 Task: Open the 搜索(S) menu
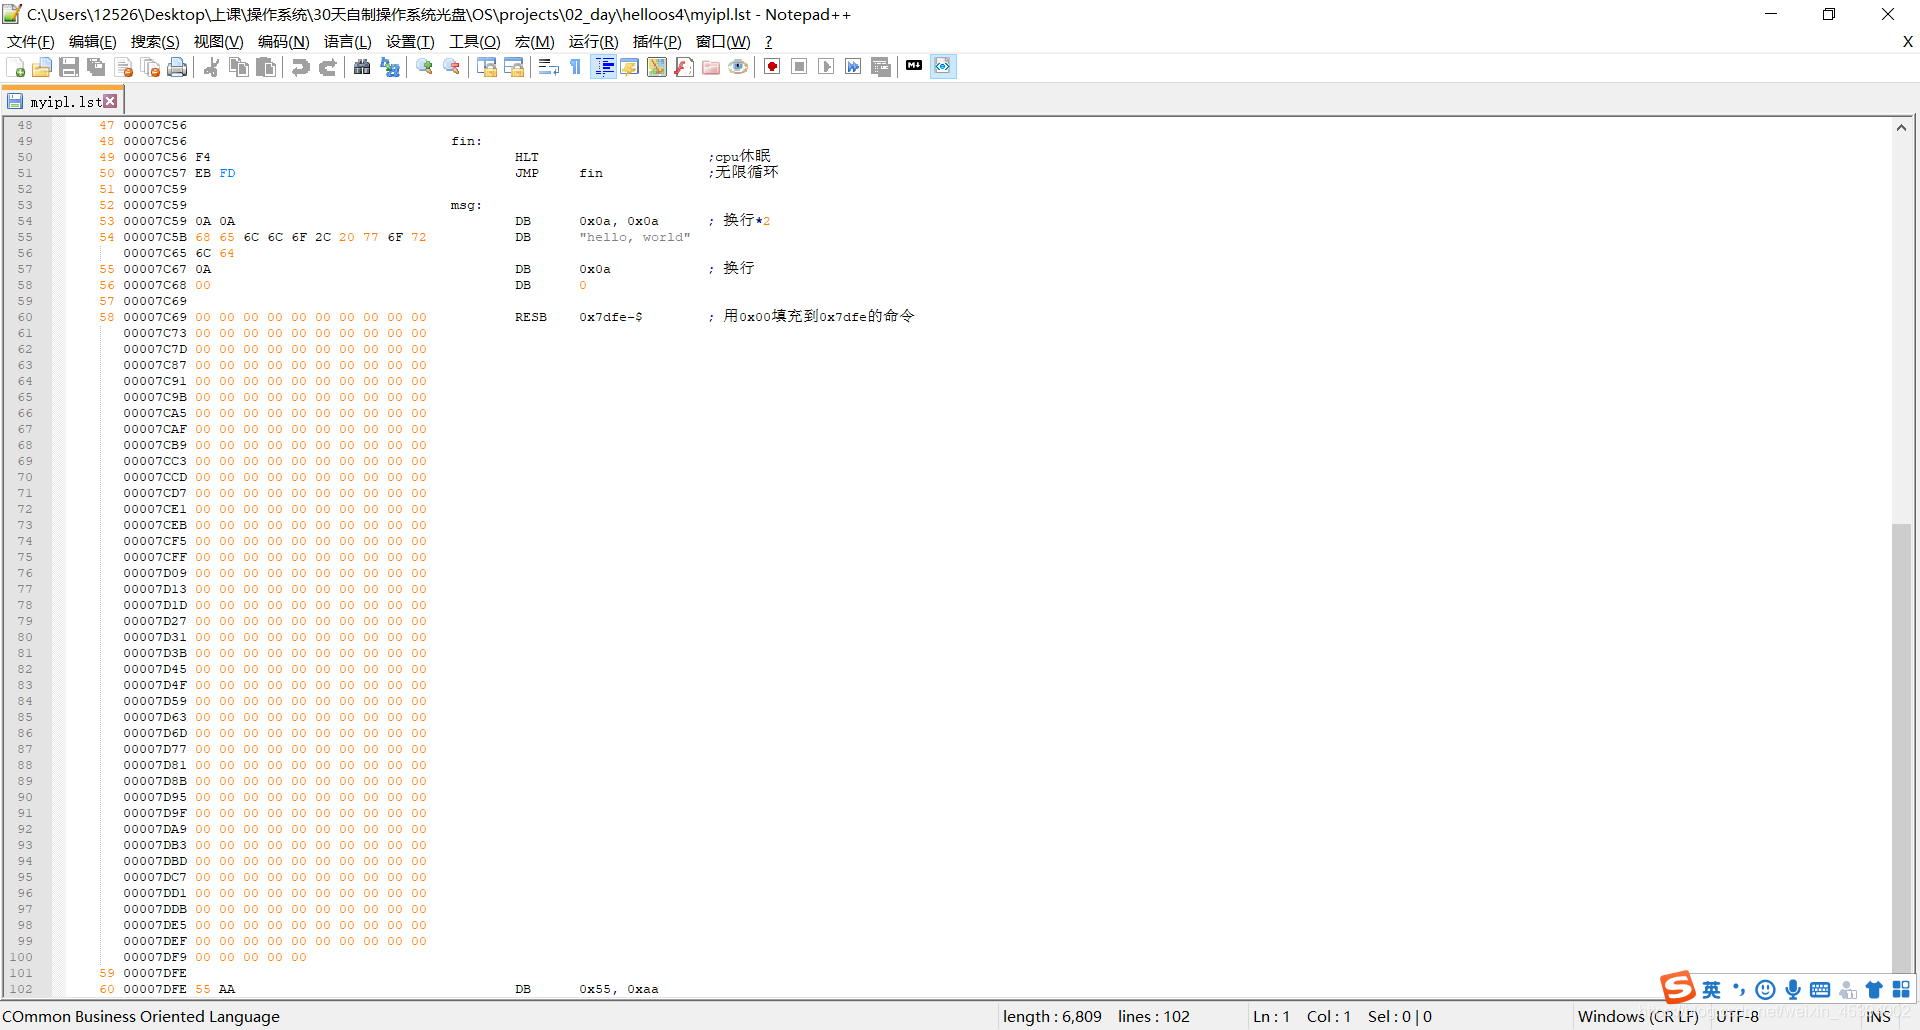coord(155,42)
